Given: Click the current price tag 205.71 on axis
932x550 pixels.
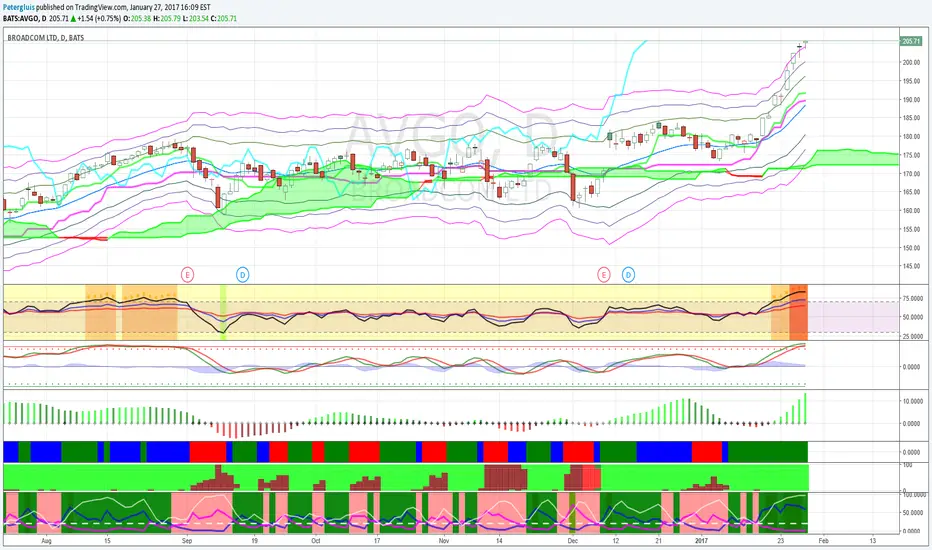Looking at the screenshot, I should [x=911, y=41].
